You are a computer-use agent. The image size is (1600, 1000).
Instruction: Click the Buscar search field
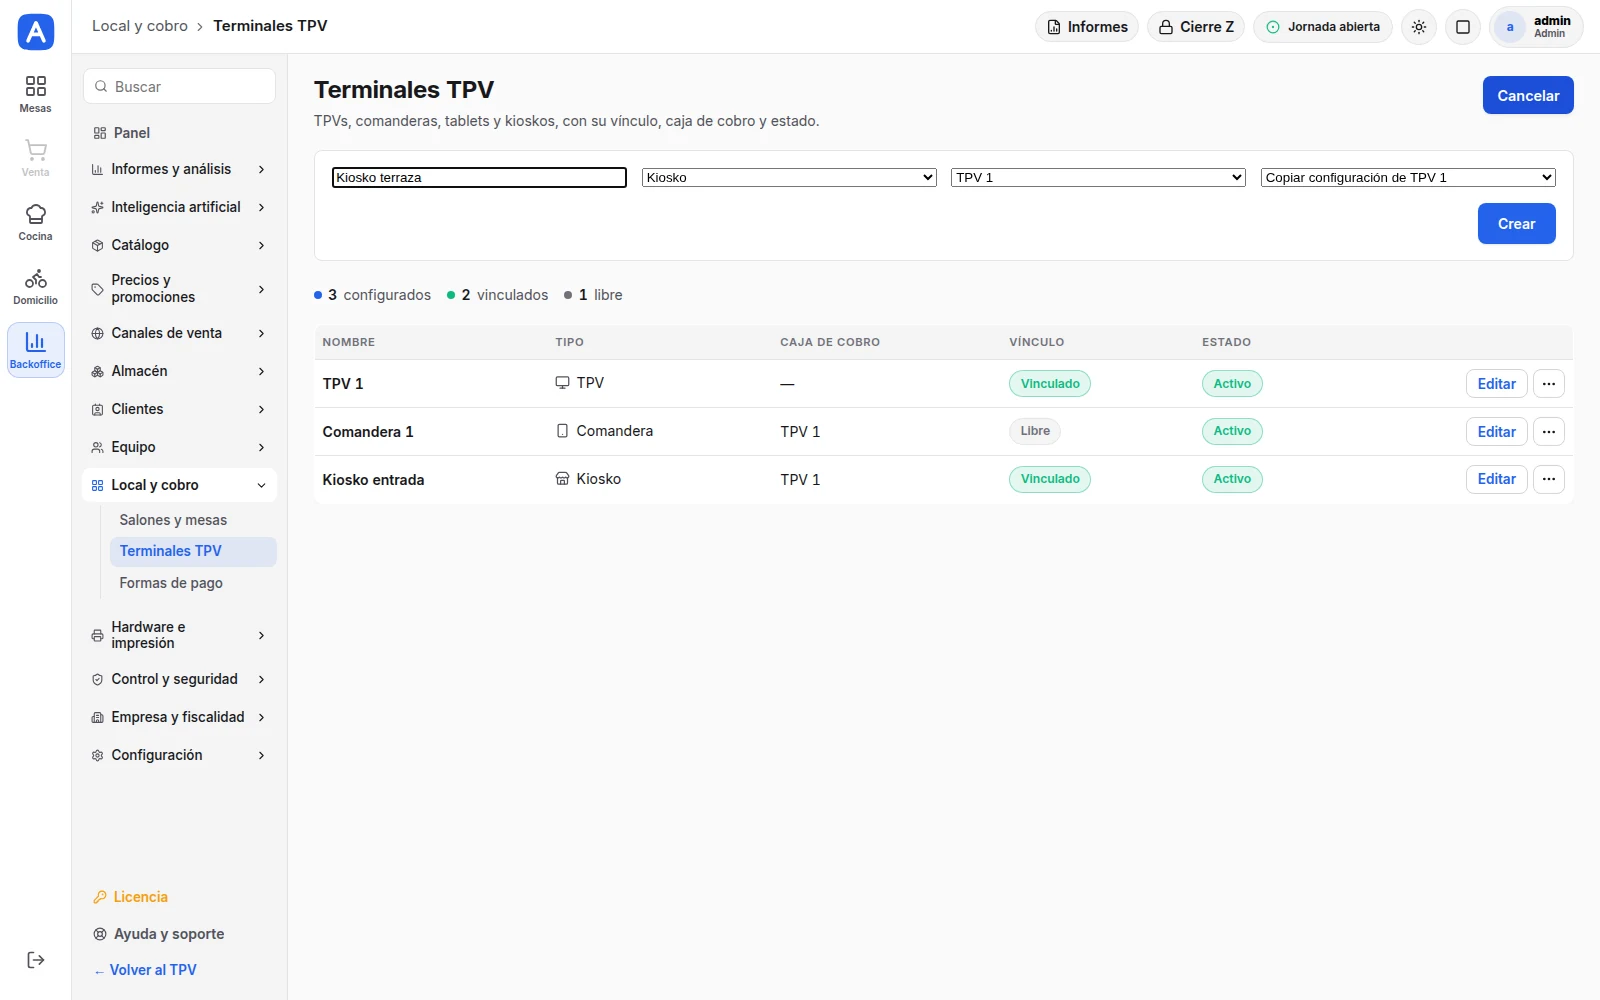click(x=180, y=86)
